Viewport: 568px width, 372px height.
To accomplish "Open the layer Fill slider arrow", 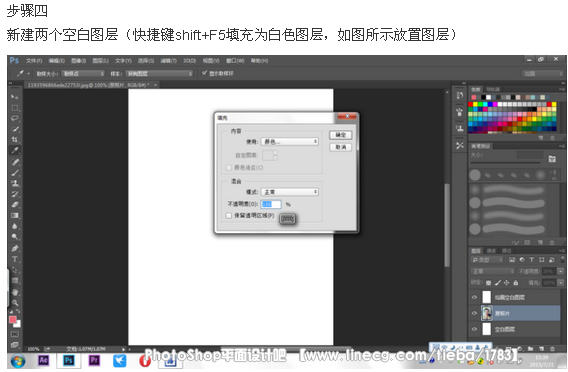I will (561, 283).
